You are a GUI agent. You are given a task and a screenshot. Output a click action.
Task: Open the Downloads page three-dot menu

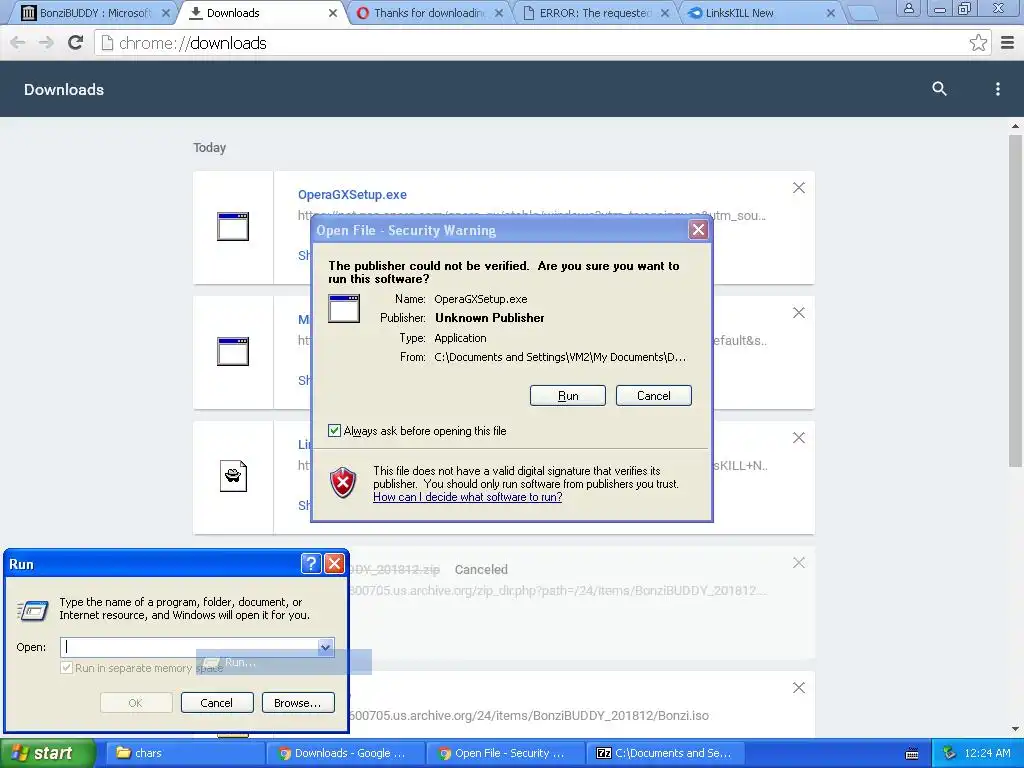997,89
